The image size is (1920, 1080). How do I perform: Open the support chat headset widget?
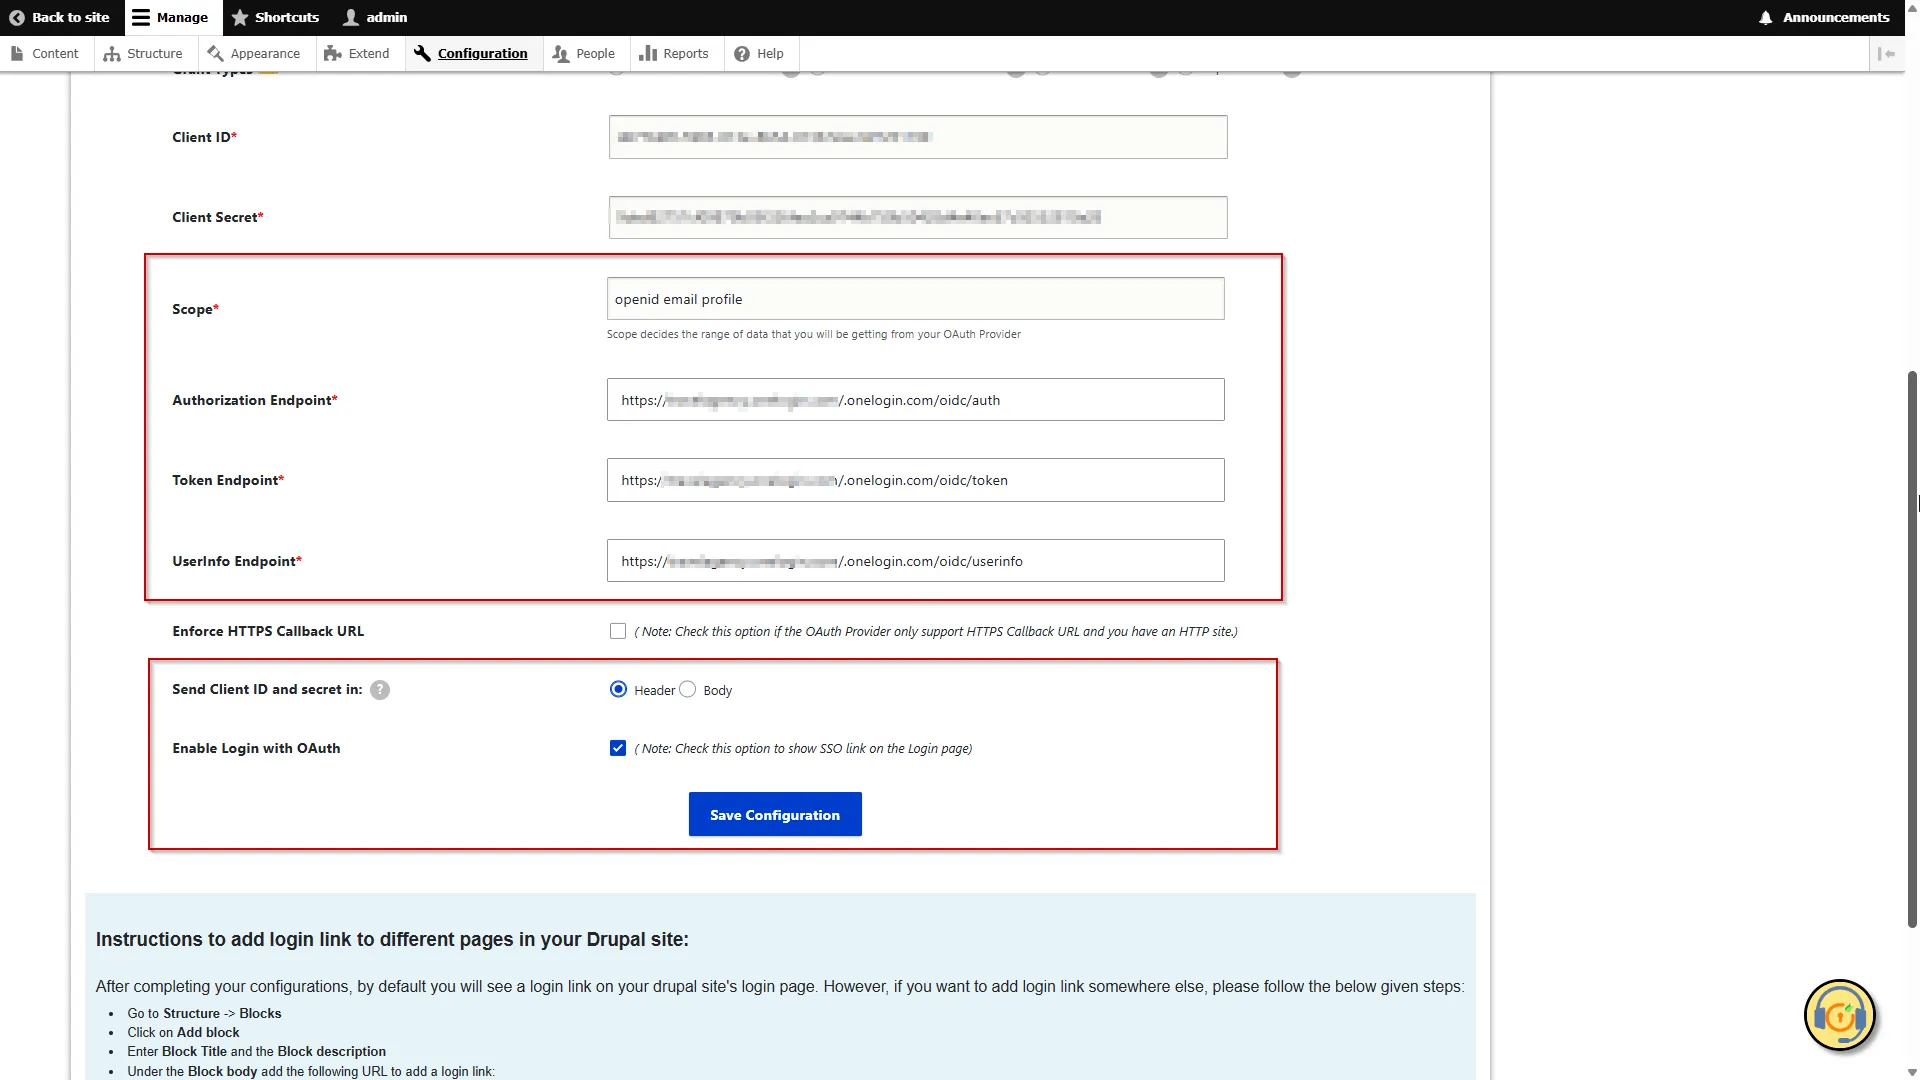tap(1840, 1016)
